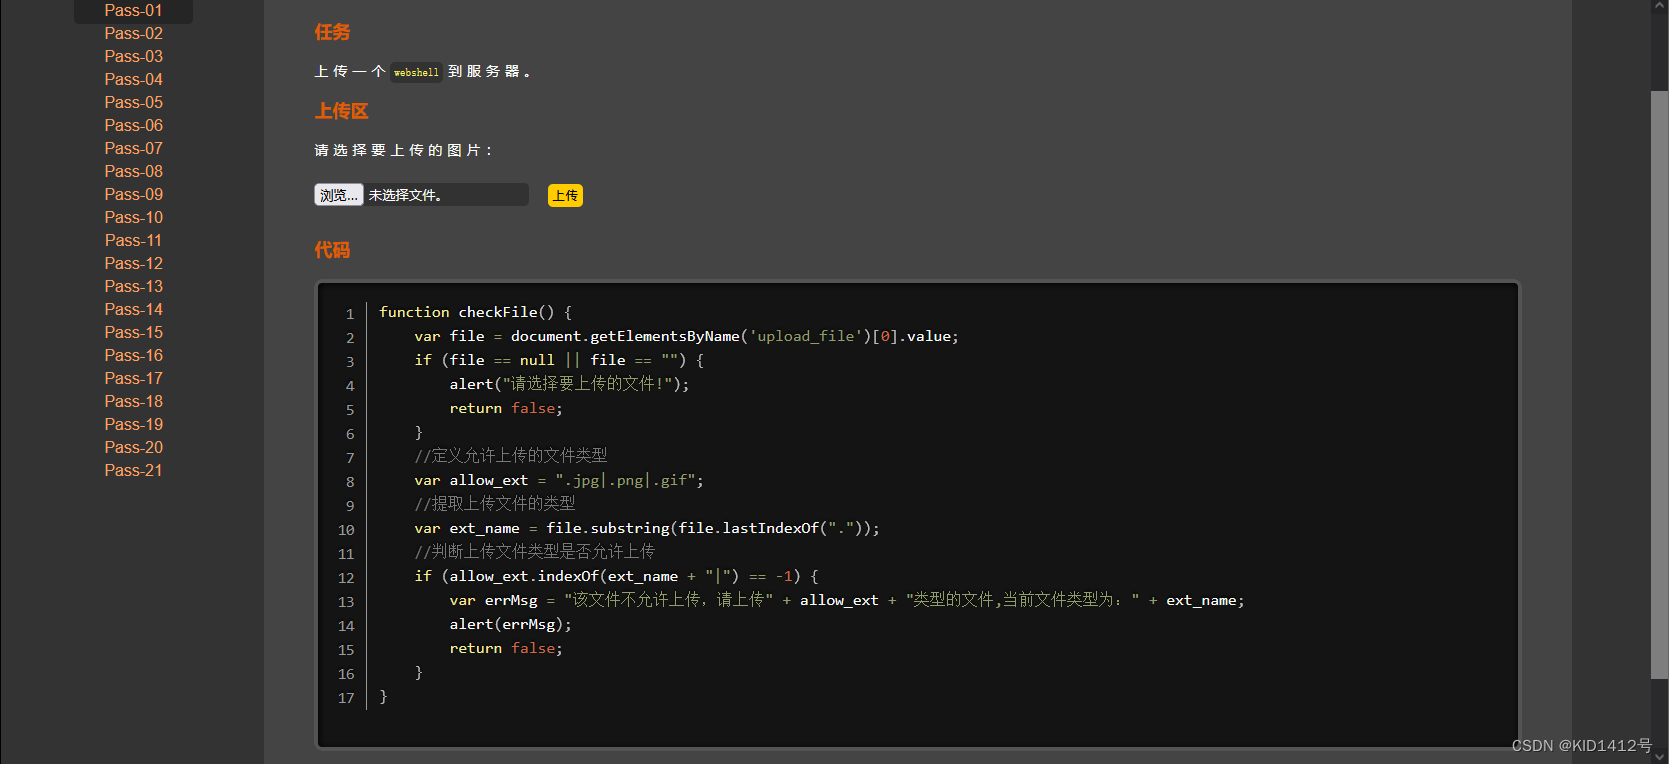Click the code line defining var allow_ext
This screenshot has height=764, width=1669.
click(x=559, y=480)
